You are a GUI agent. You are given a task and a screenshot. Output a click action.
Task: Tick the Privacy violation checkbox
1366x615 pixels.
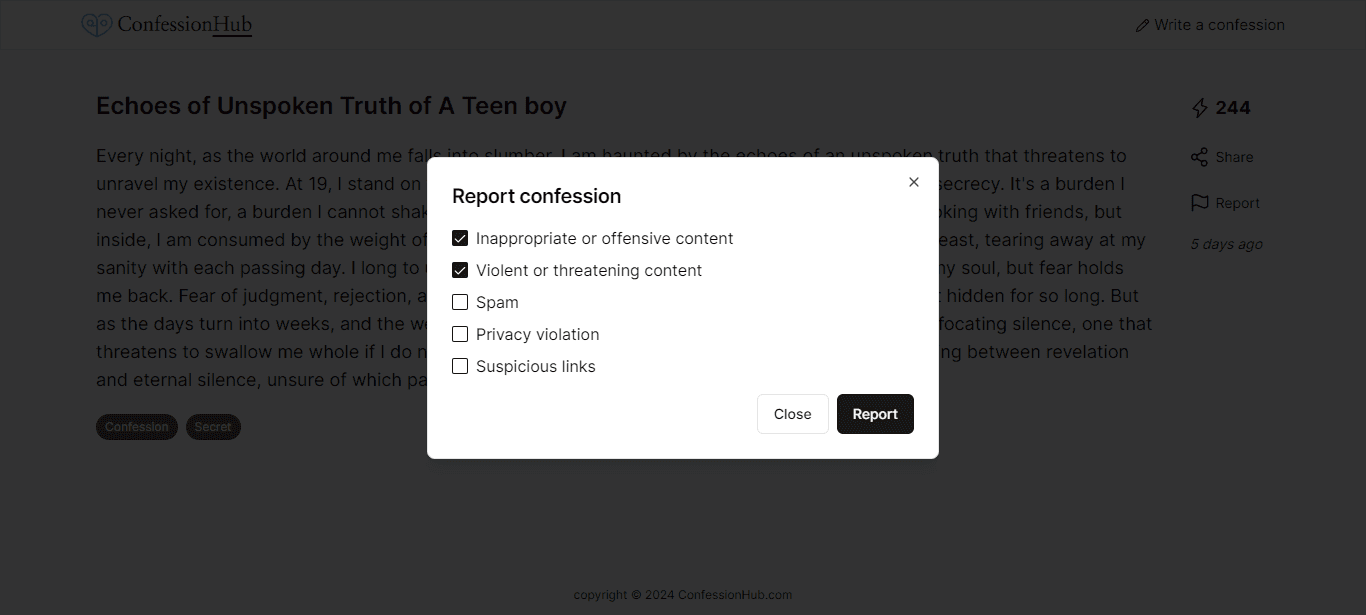pos(460,335)
